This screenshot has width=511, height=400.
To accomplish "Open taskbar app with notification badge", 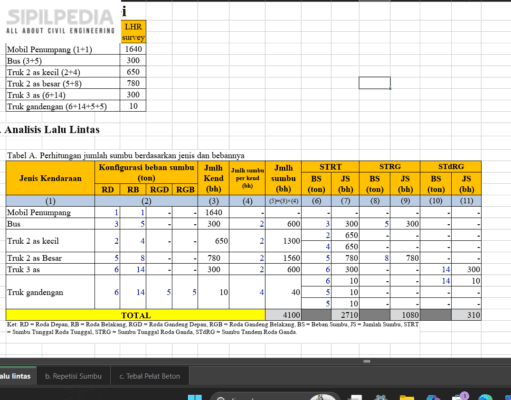I will tap(460, 397).
